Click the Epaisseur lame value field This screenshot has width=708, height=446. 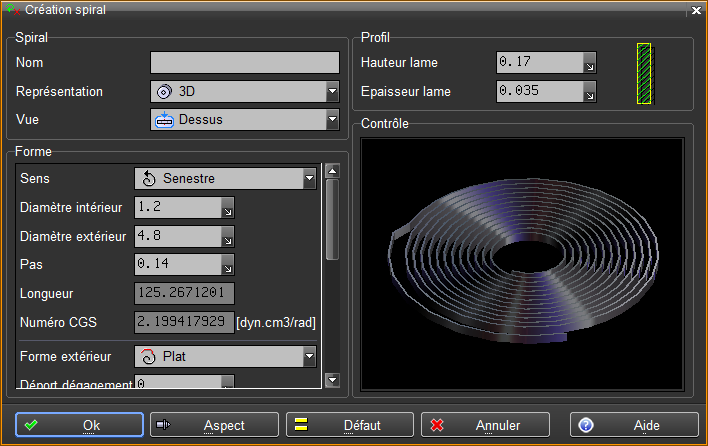pos(540,91)
